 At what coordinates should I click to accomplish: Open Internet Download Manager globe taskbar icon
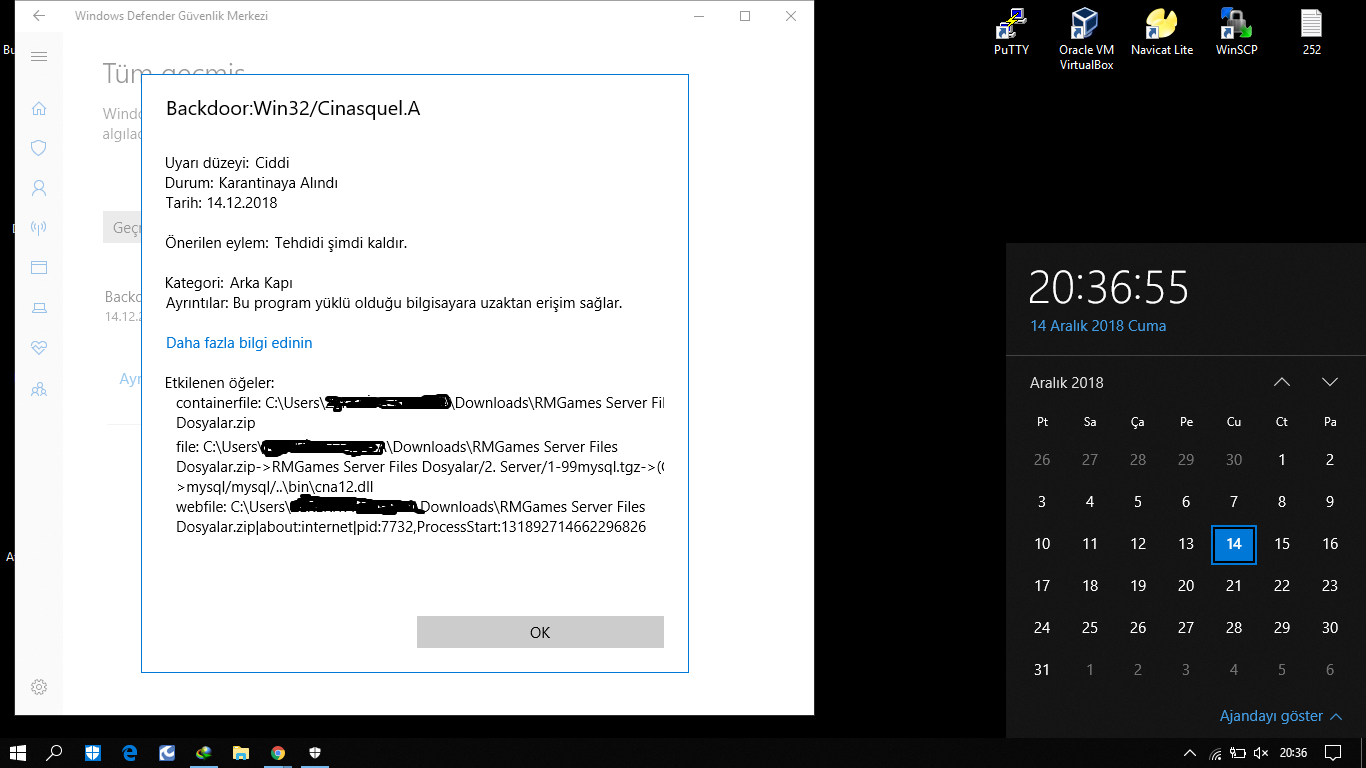coord(204,753)
